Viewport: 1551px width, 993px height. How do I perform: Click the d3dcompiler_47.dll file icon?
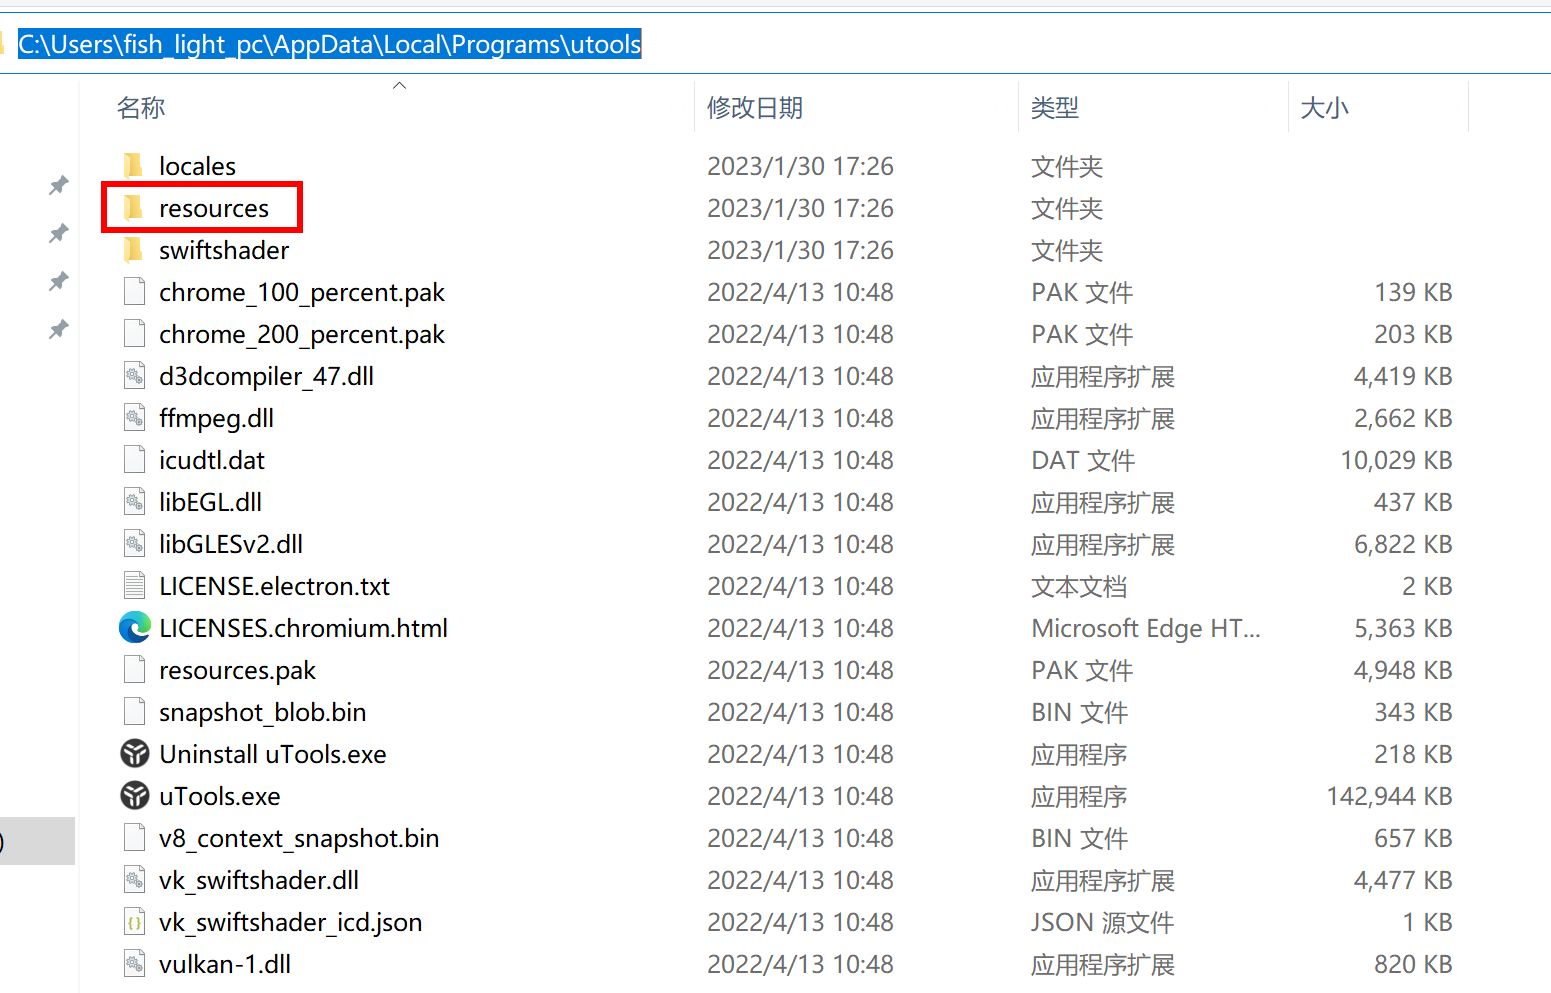click(x=134, y=375)
